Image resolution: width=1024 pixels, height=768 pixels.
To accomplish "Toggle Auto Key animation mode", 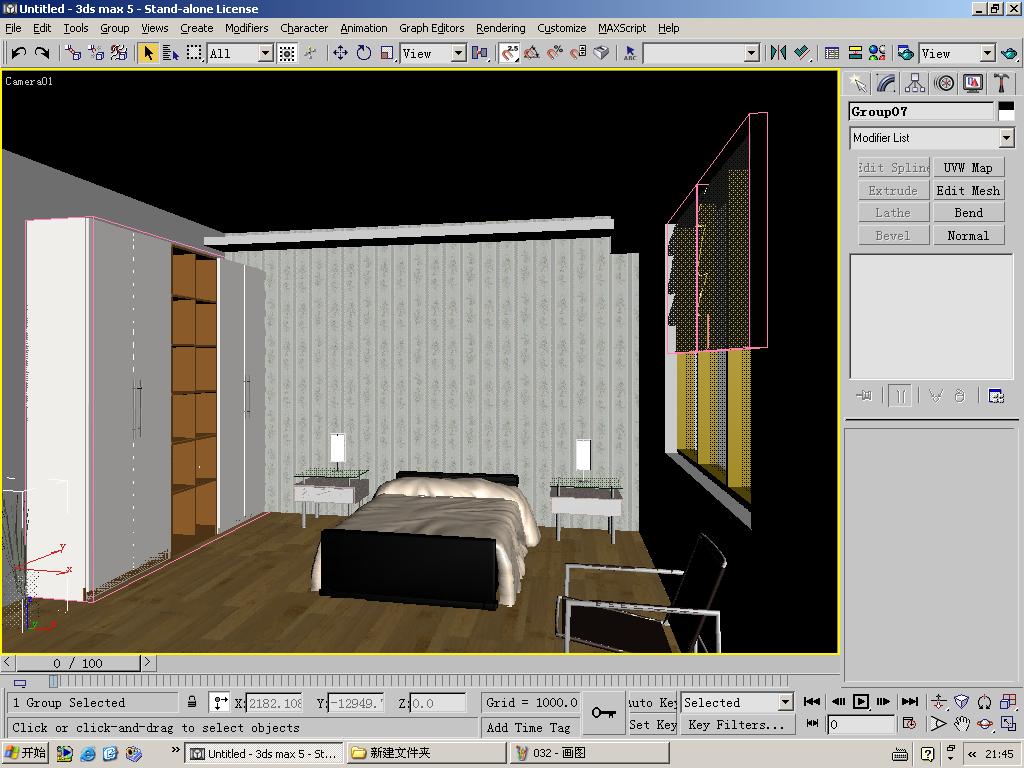I will point(652,703).
